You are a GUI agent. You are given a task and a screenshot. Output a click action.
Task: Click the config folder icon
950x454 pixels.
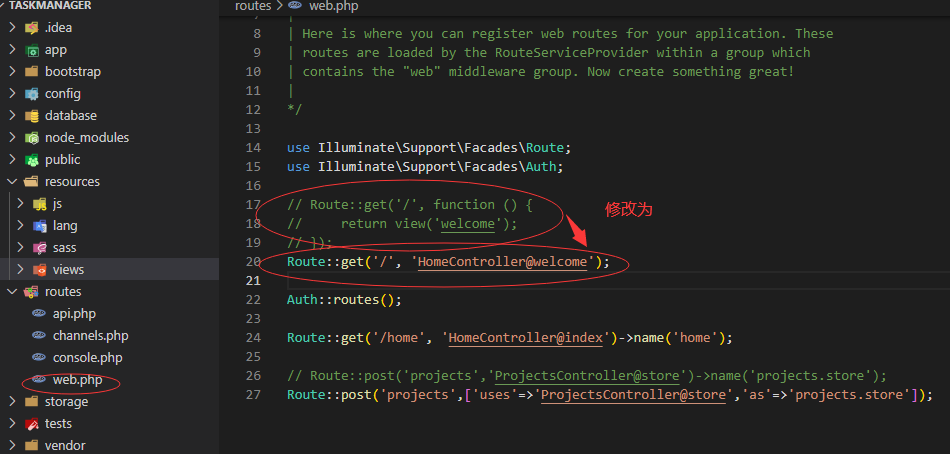32,94
